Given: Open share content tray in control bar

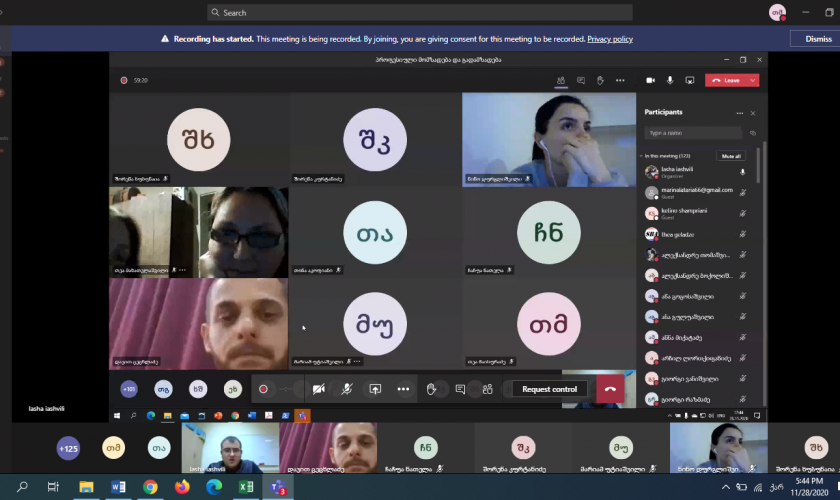Looking at the screenshot, I should 375,389.
